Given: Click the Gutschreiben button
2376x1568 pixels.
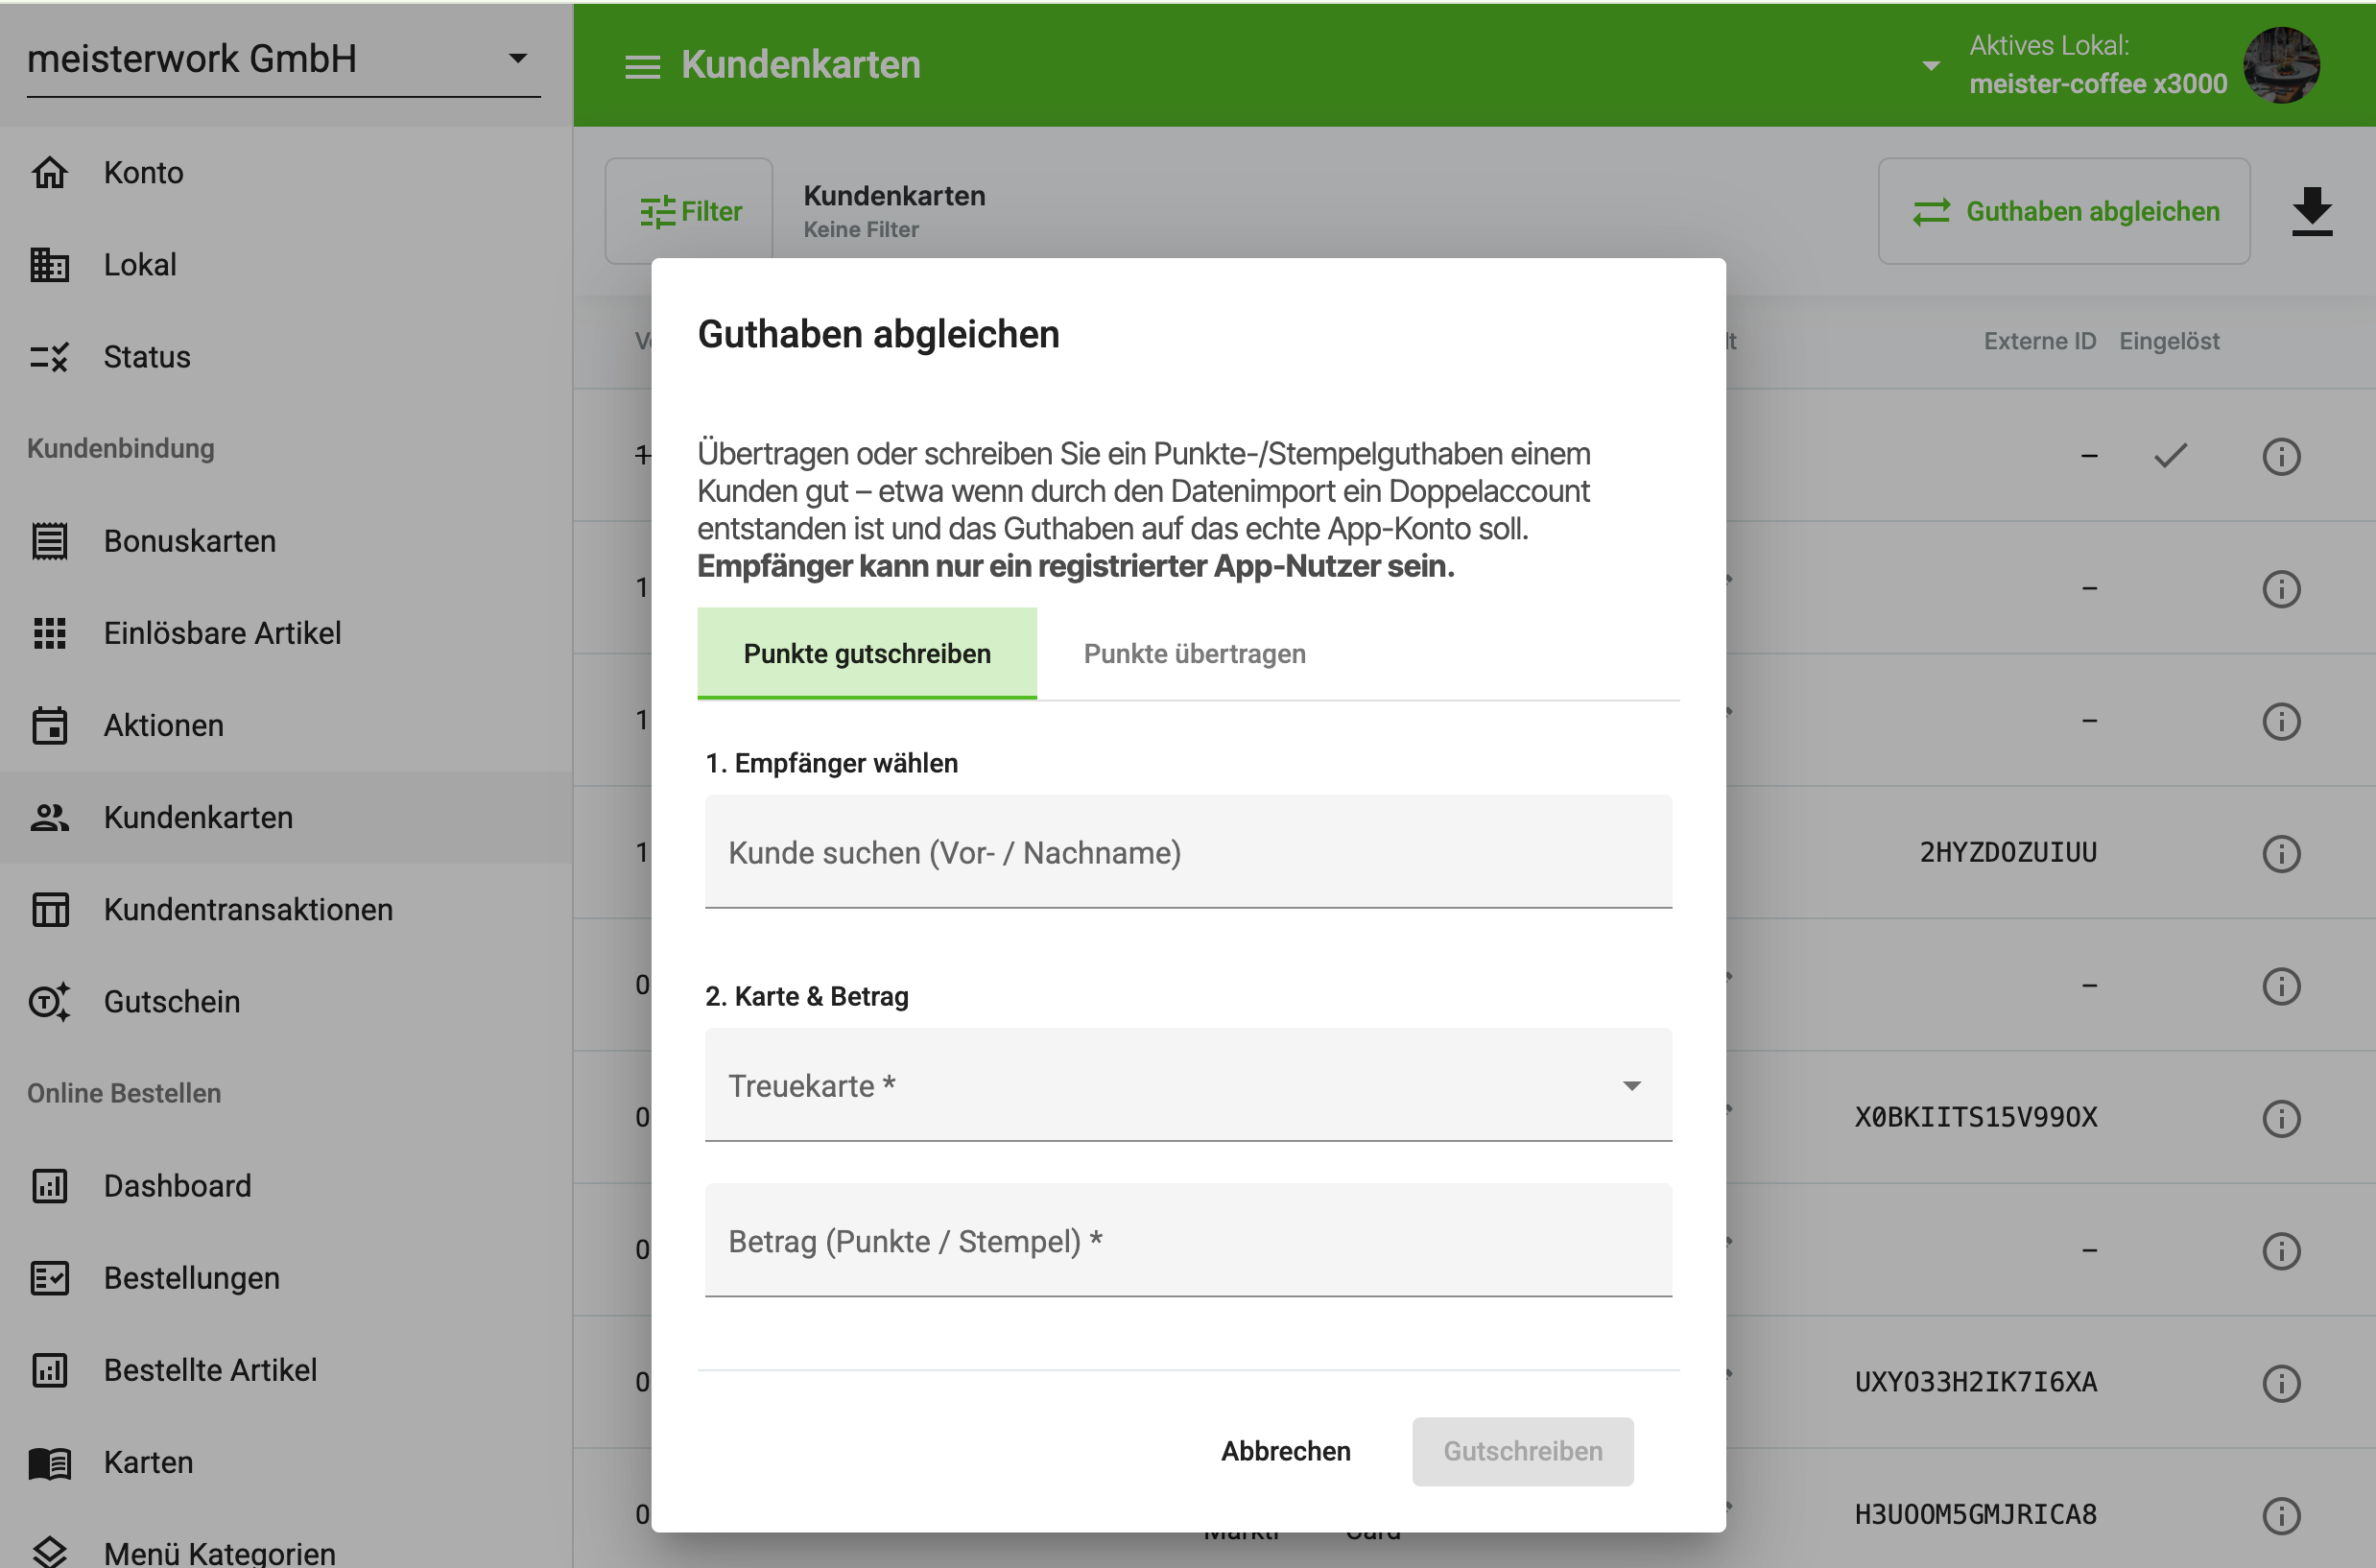Looking at the screenshot, I should [1522, 1451].
